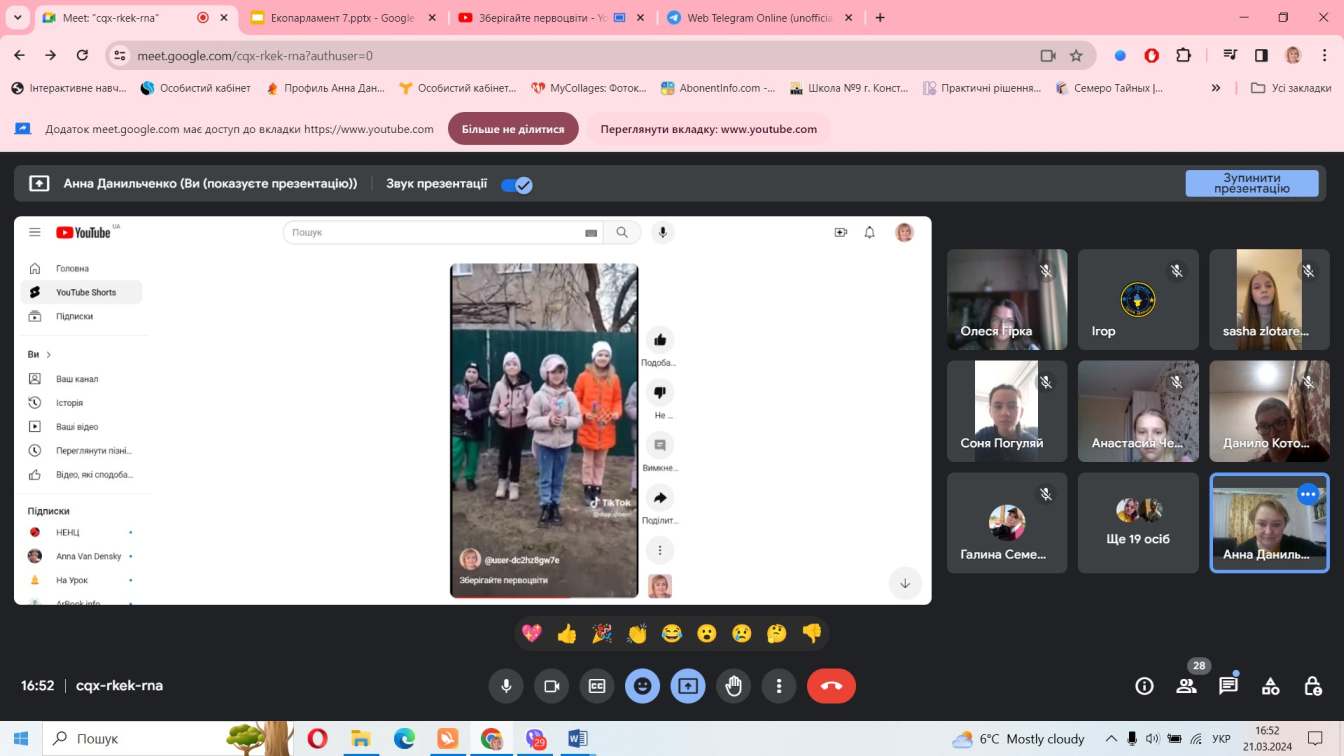Send the thumbs up reaction
Viewport: 1344px width, 756px height.
click(x=567, y=633)
